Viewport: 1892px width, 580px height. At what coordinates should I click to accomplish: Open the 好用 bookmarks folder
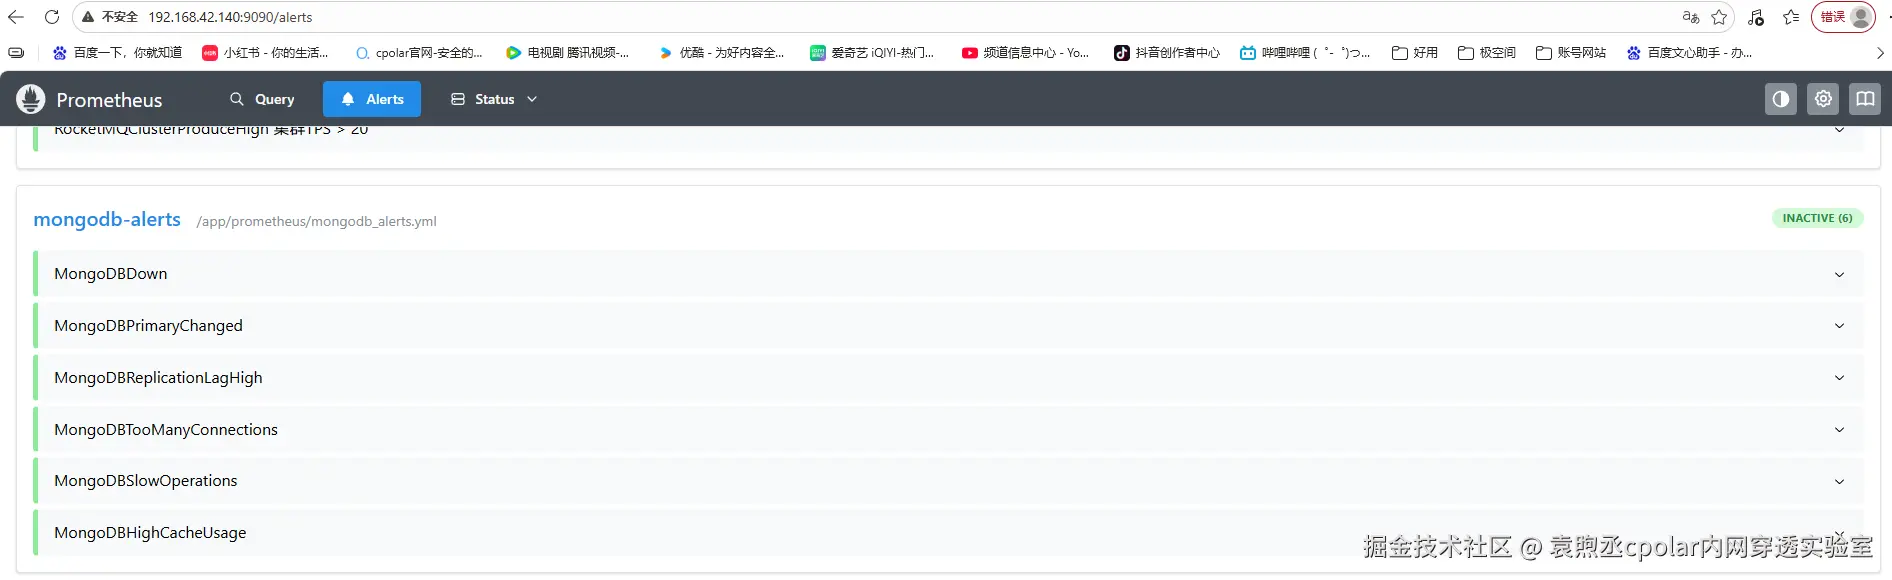point(1415,53)
